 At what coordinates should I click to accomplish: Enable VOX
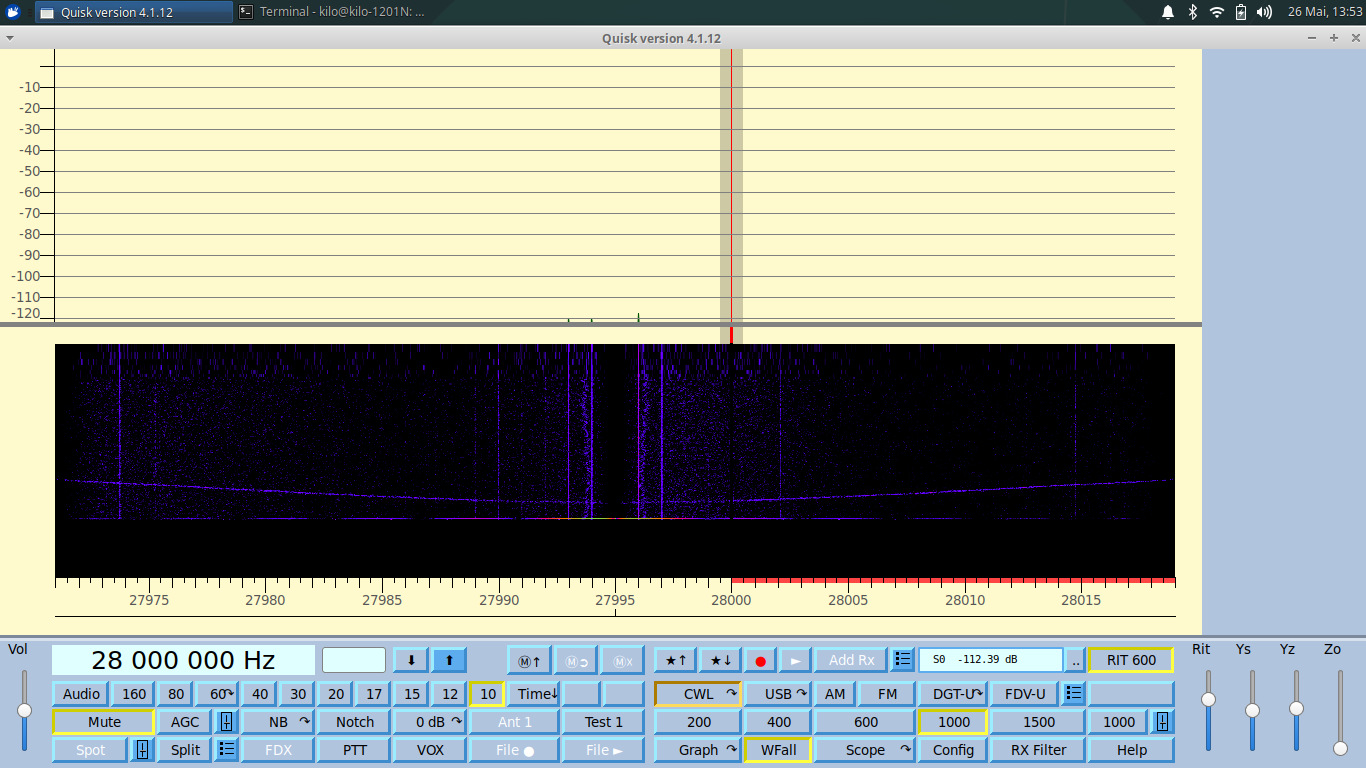431,750
